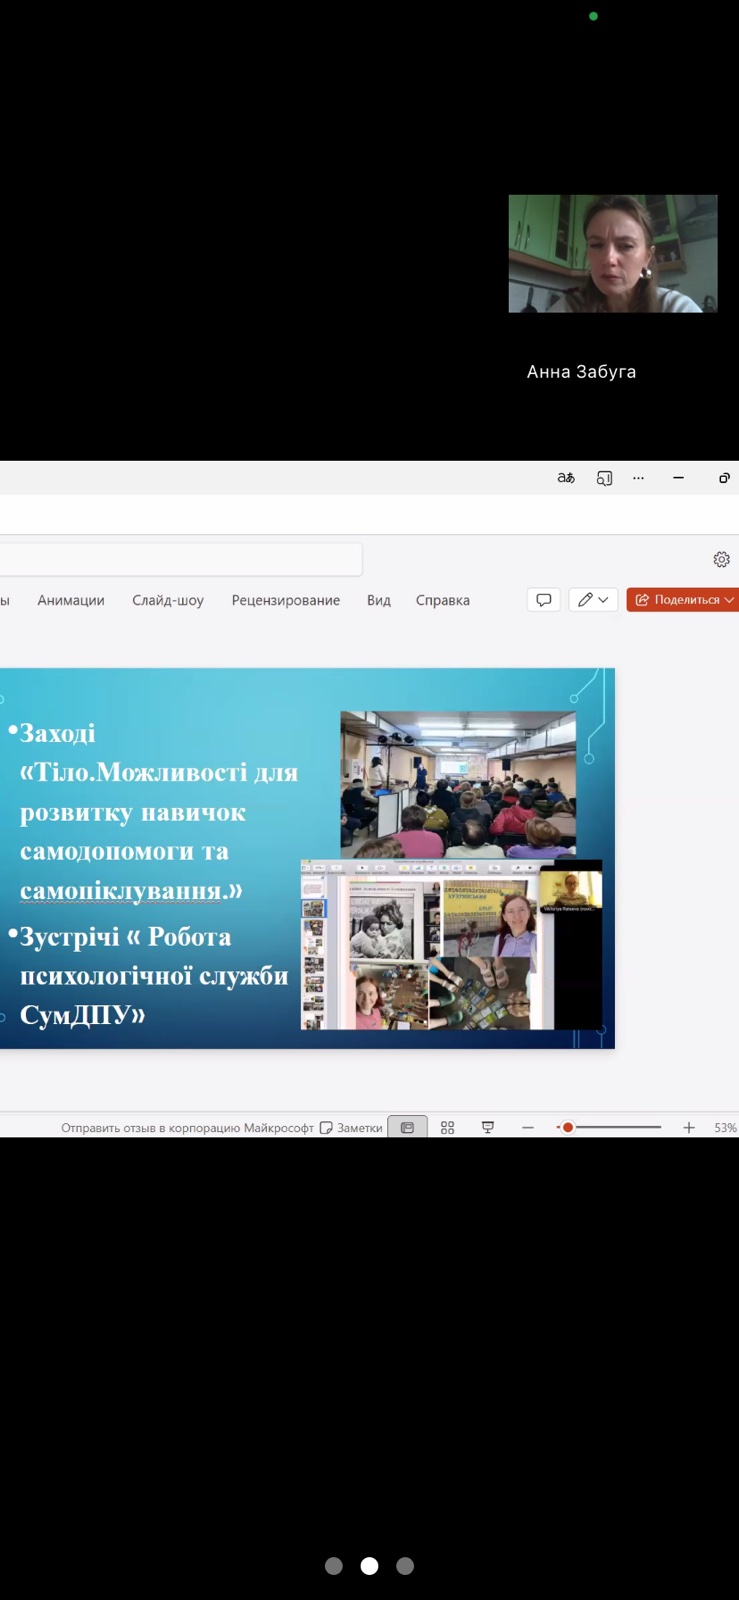Image resolution: width=739 pixels, height=1600 pixels.
Task: Open the Поделиться share dropdown
Action: [685, 600]
